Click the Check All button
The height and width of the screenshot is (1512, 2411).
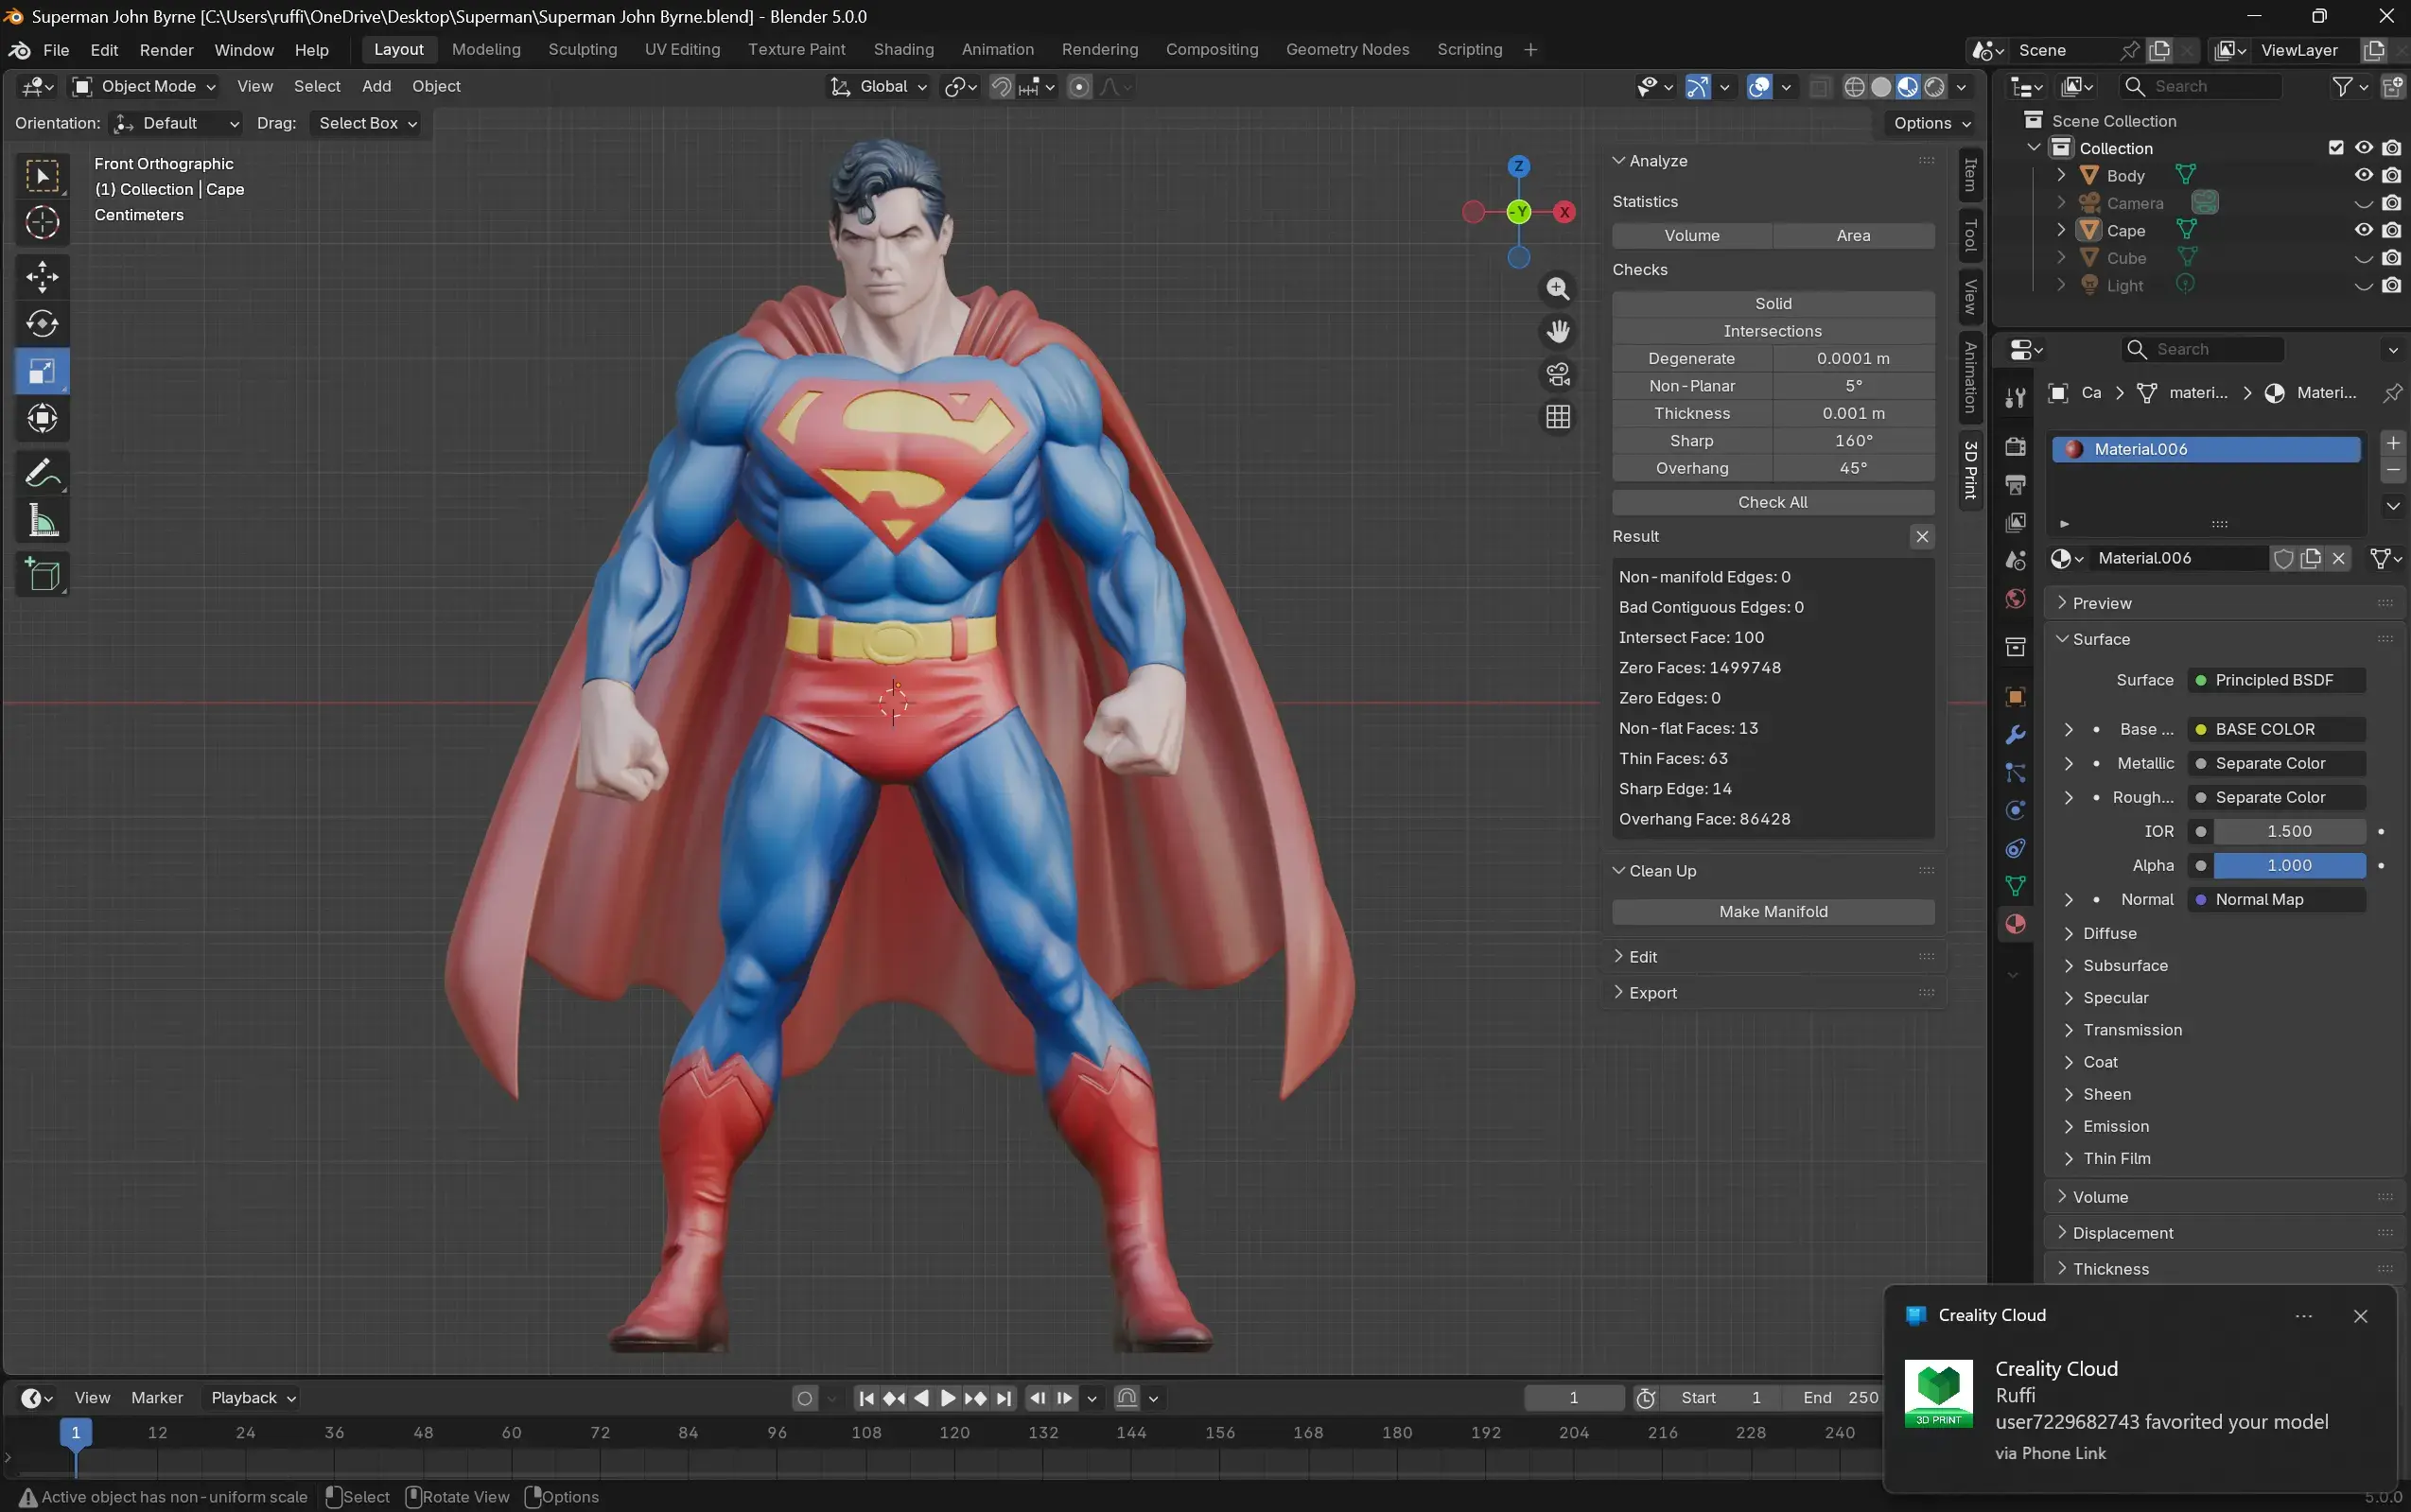(1773, 502)
